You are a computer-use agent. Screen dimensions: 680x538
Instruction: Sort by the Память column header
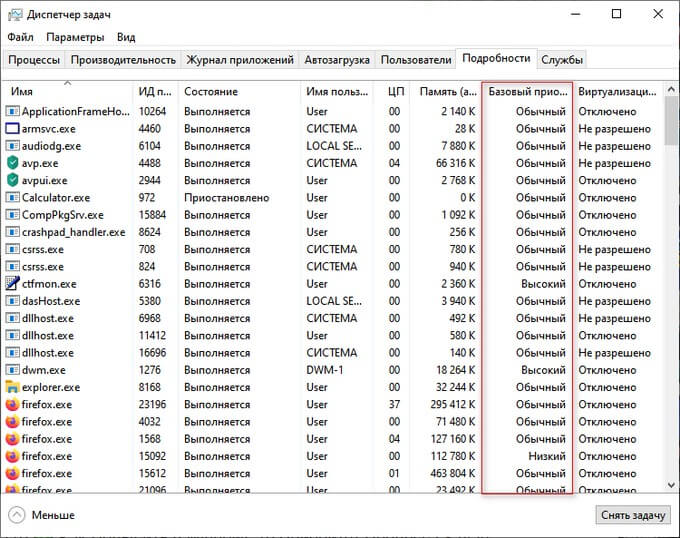[x=445, y=91]
